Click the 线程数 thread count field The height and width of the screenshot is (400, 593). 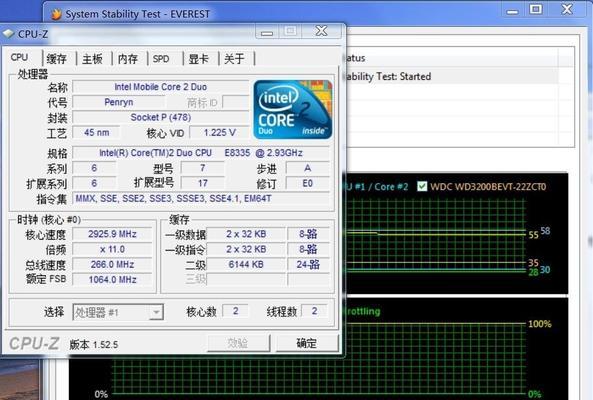[x=315, y=311]
